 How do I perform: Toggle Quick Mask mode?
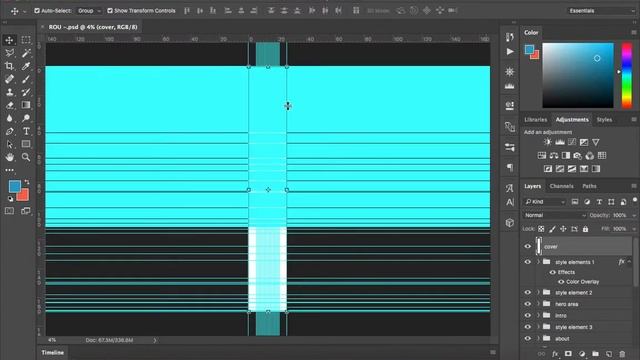point(9,211)
